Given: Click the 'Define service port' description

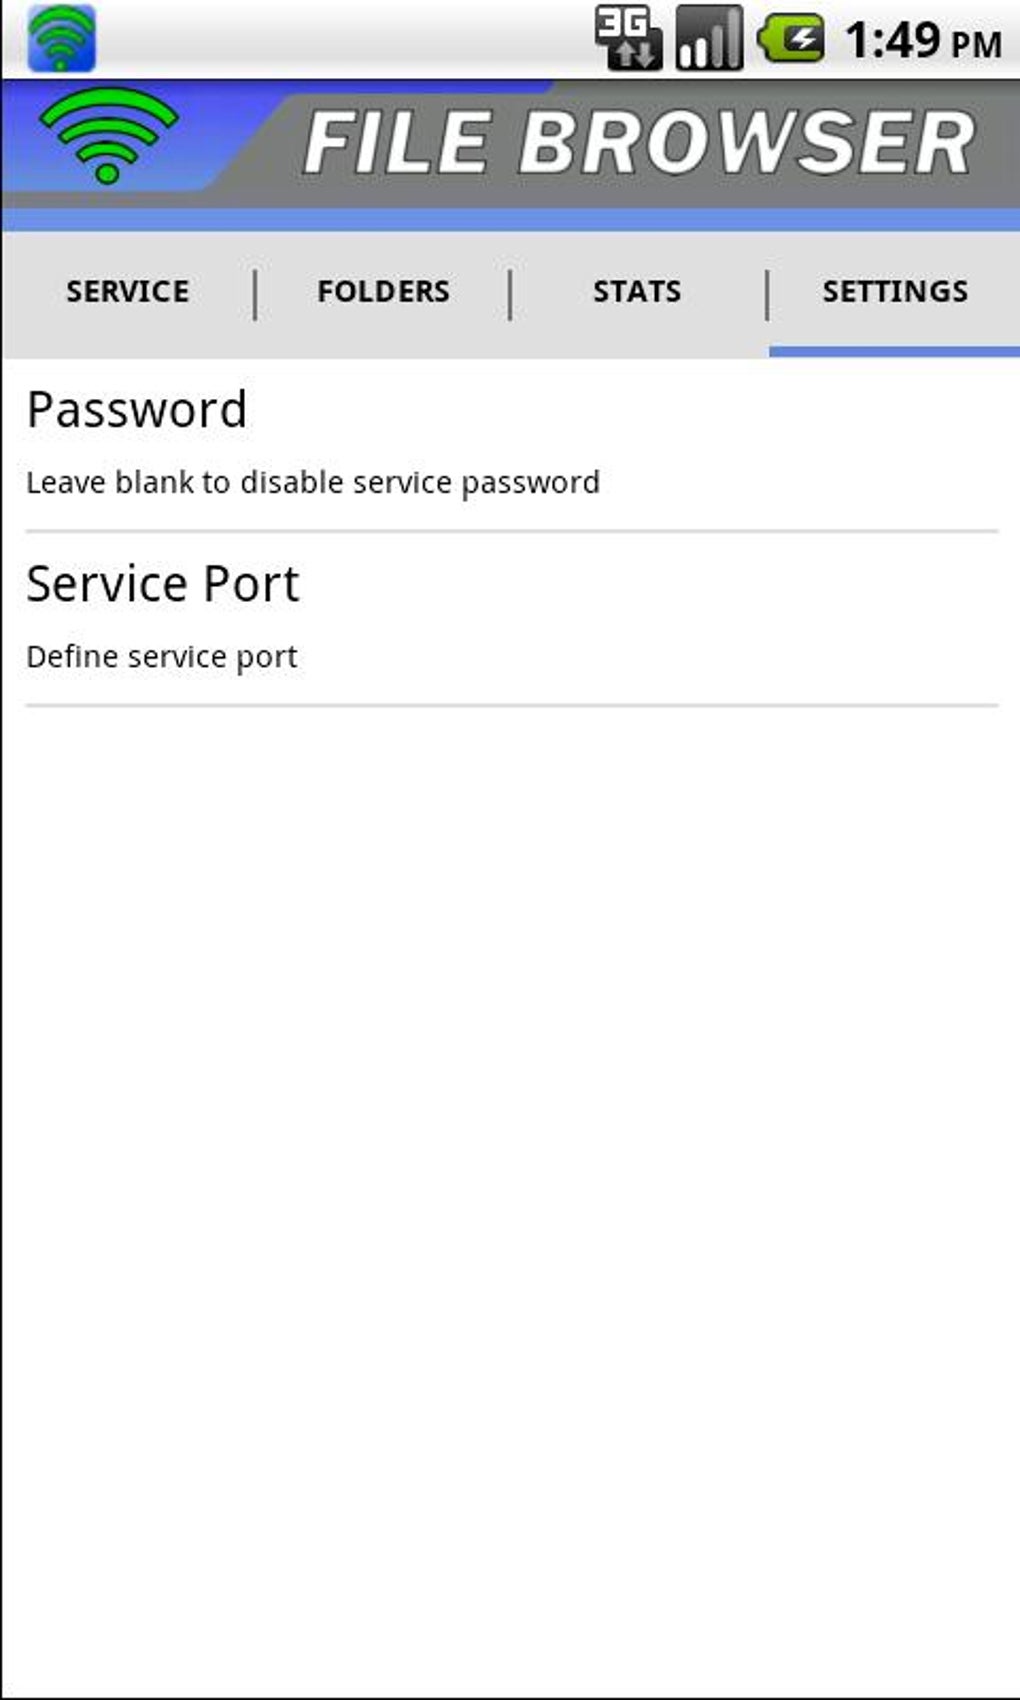Looking at the screenshot, I should click(162, 657).
